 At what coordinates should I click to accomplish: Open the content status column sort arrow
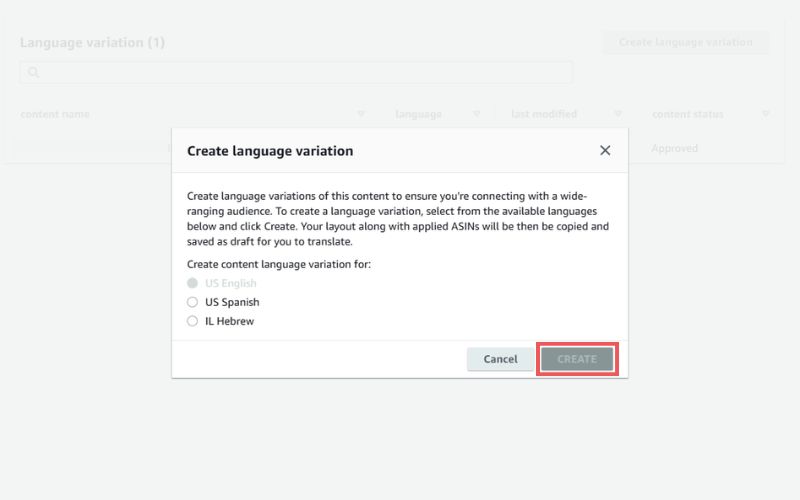coord(765,114)
